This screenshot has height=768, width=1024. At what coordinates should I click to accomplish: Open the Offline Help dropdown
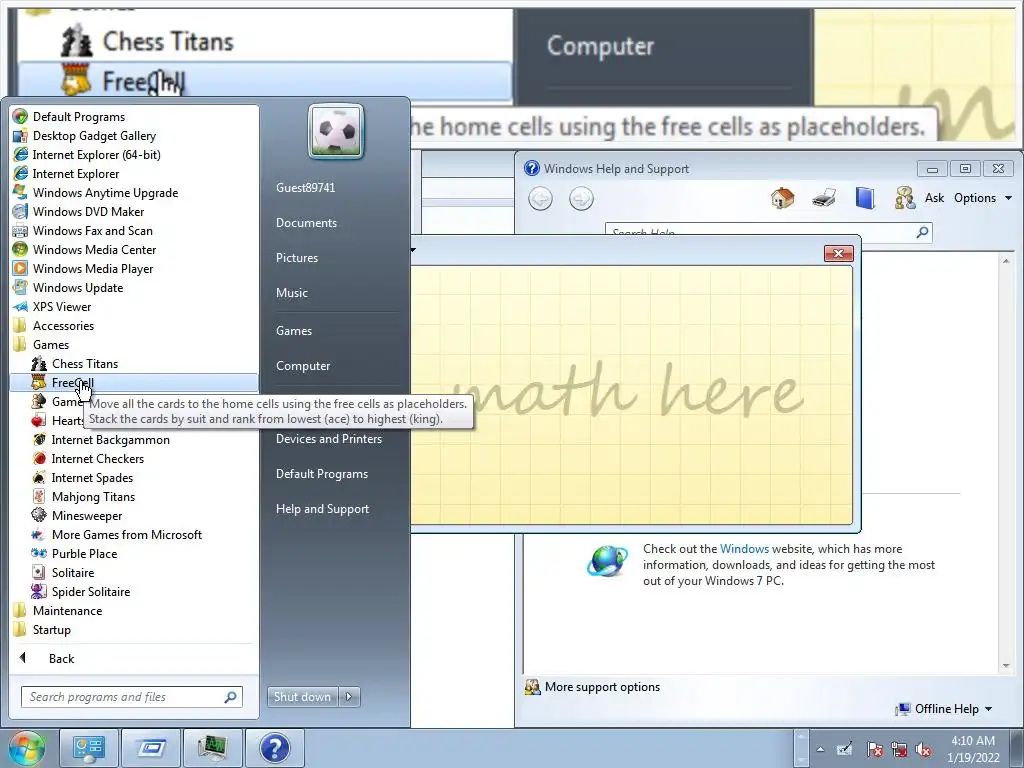click(x=944, y=709)
